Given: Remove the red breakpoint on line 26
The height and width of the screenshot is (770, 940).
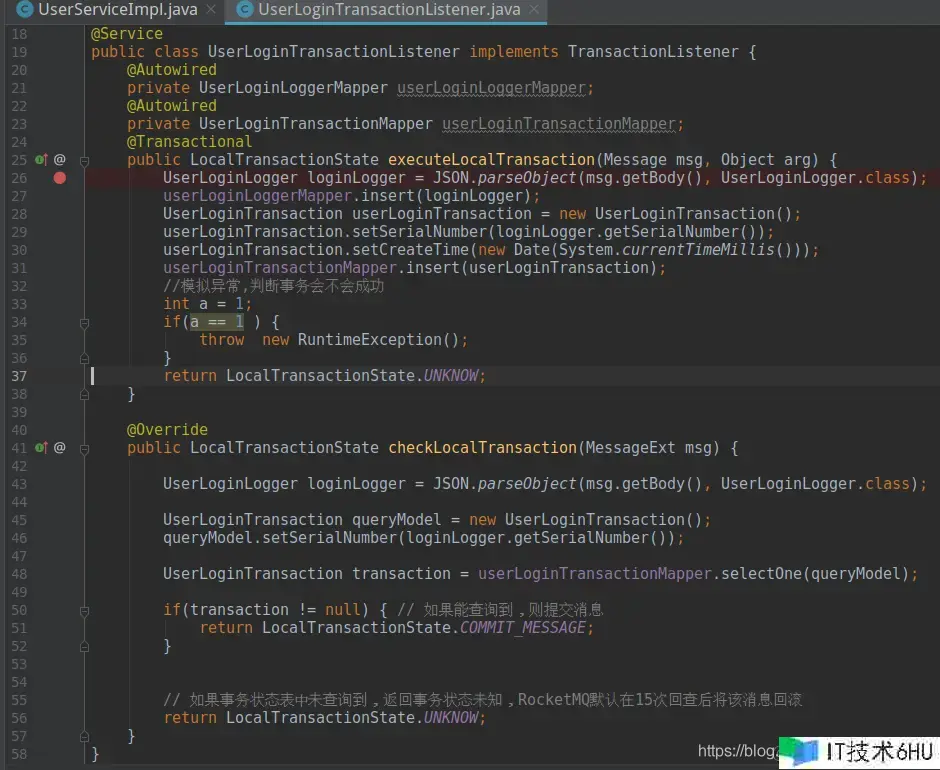Looking at the screenshot, I should 60,178.
